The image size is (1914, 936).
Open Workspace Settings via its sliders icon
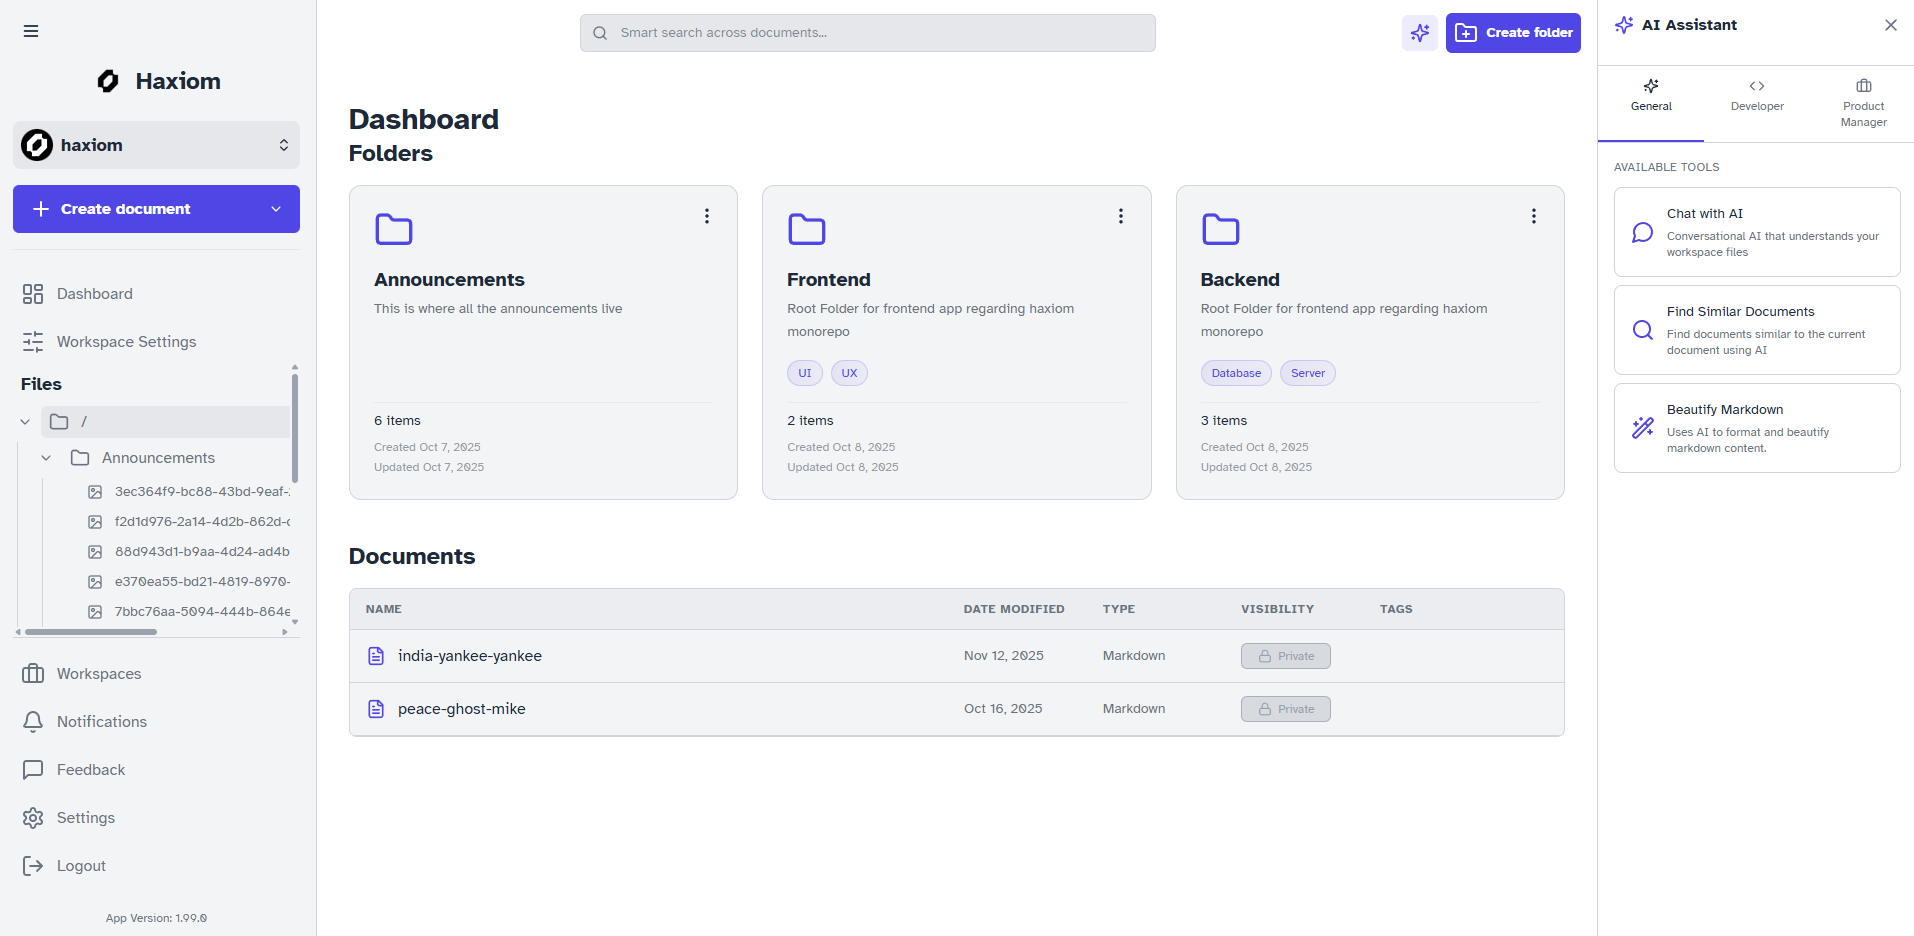[34, 341]
